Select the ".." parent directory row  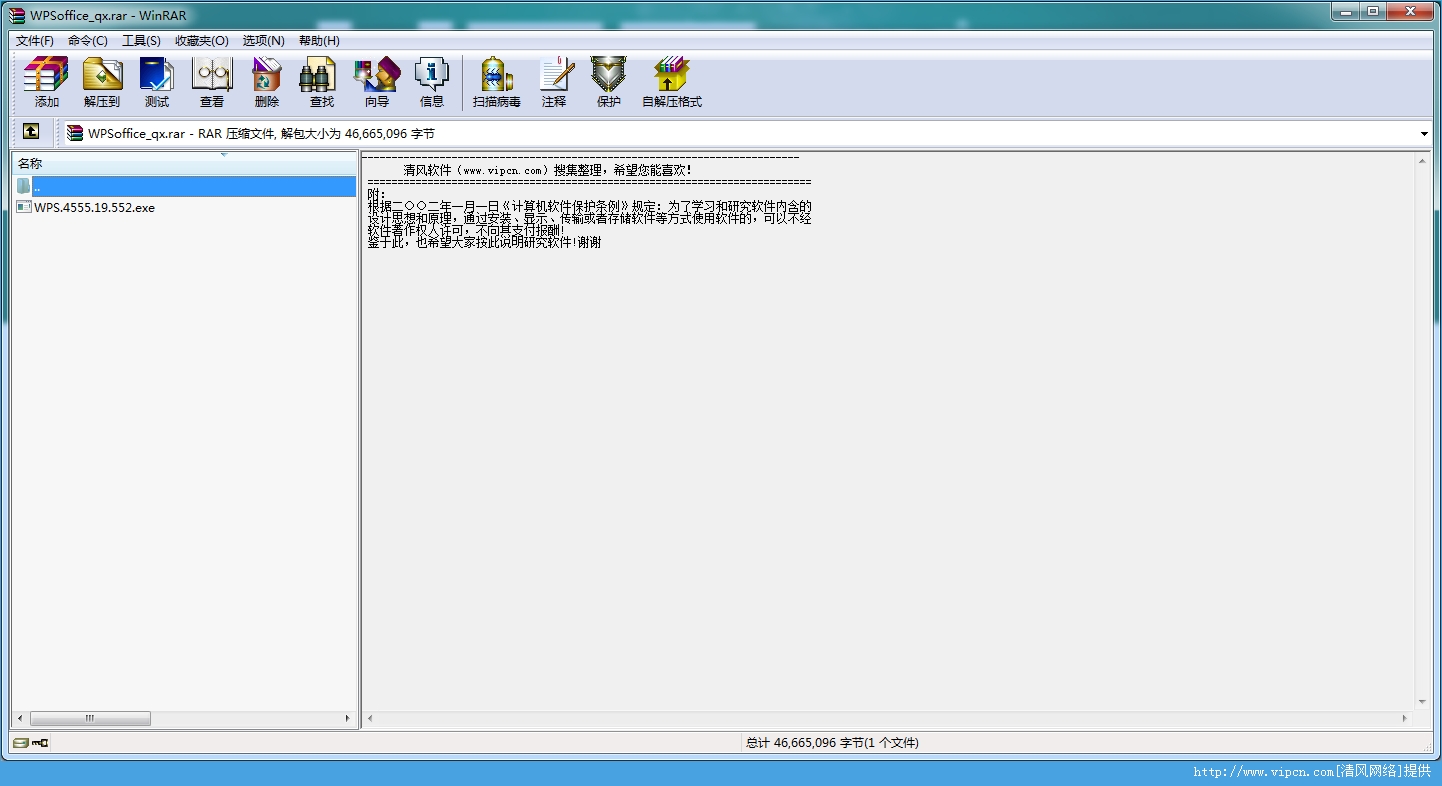(x=185, y=186)
